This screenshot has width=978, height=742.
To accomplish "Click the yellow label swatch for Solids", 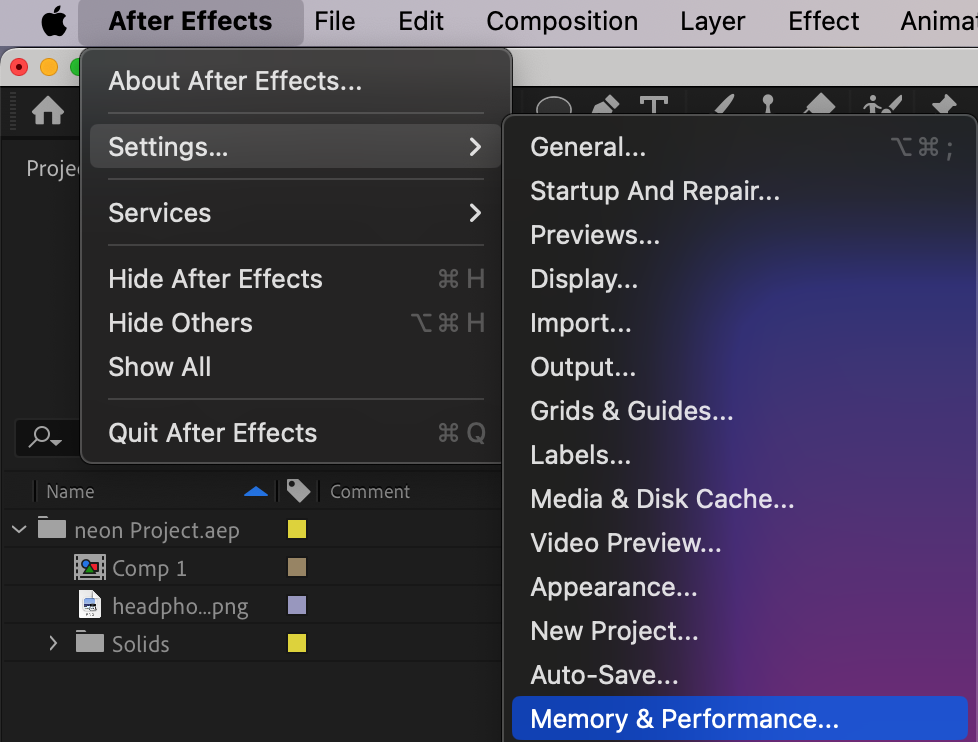I will pos(297,643).
